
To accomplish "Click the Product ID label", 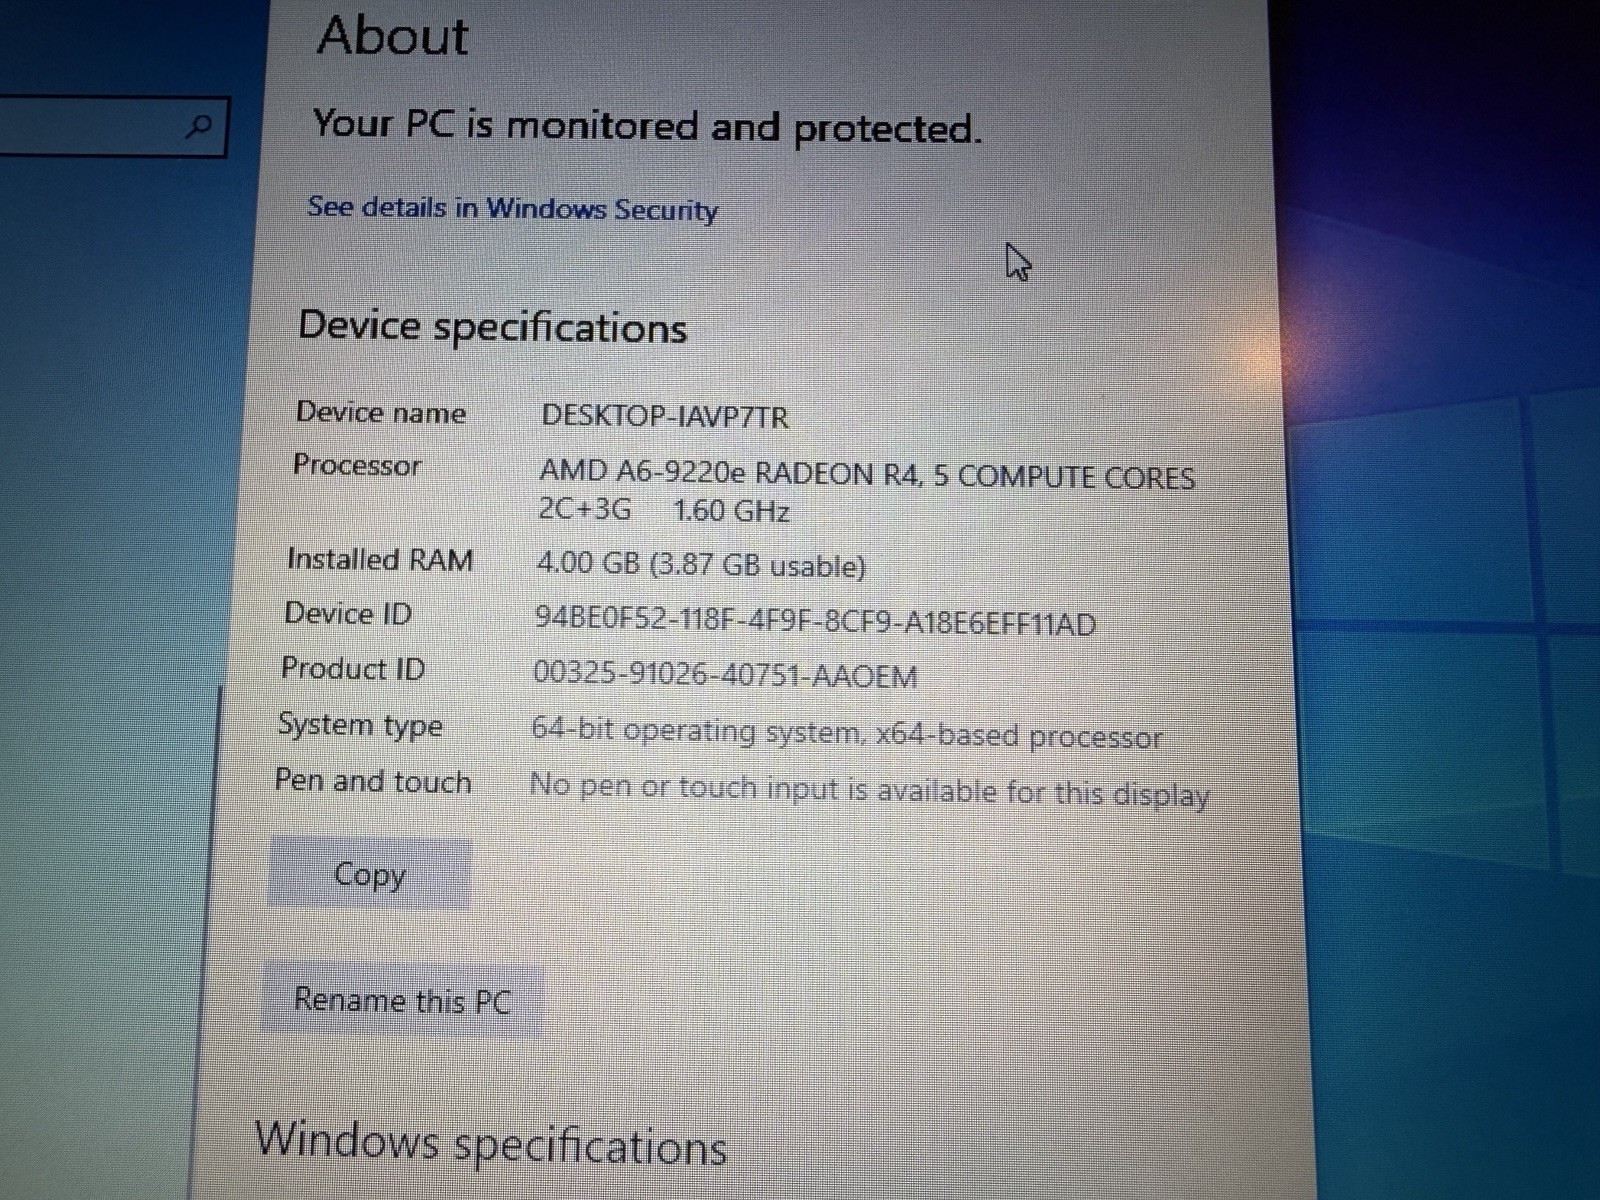I will point(353,668).
